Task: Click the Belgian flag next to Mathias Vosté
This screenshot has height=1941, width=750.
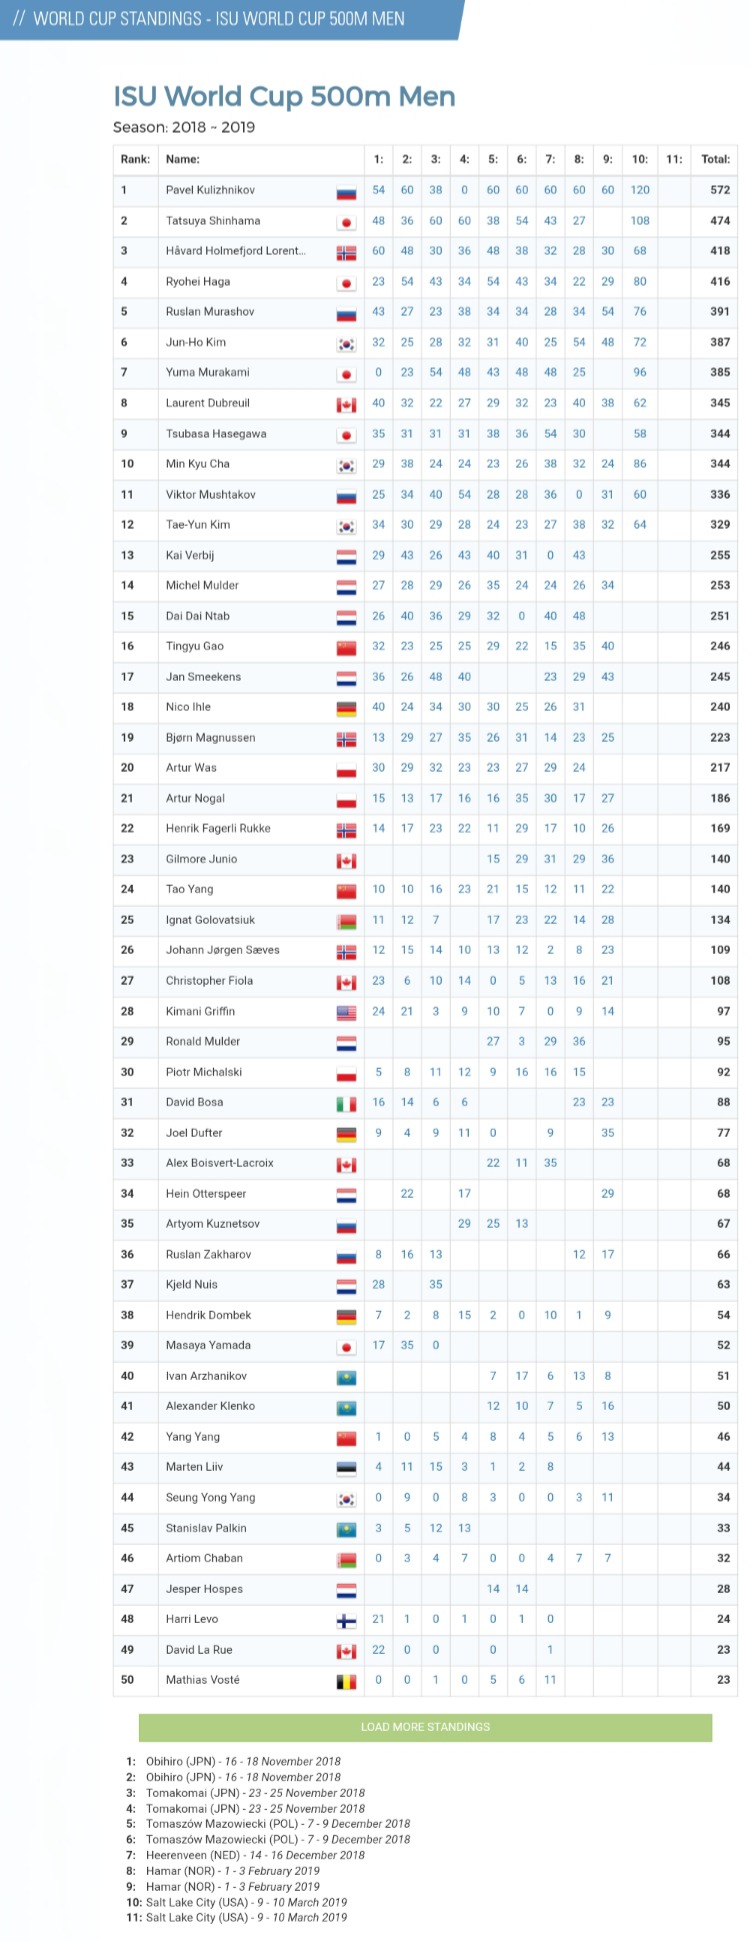Action: click(x=346, y=1681)
